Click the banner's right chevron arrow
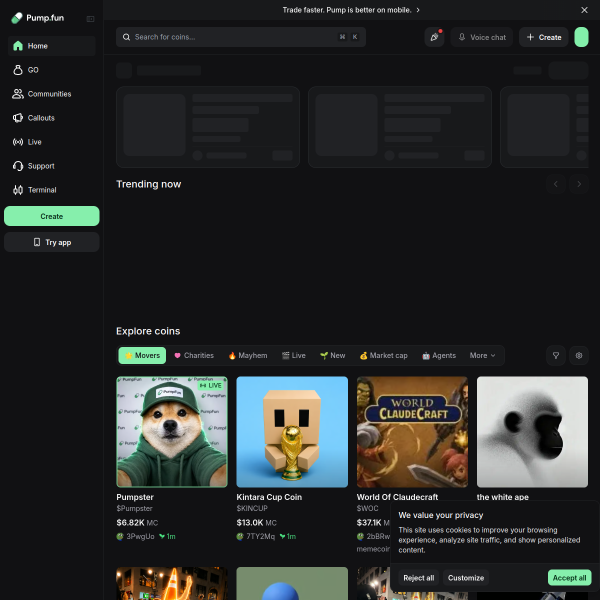Viewport: 600px width, 600px height. tap(418, 10)
